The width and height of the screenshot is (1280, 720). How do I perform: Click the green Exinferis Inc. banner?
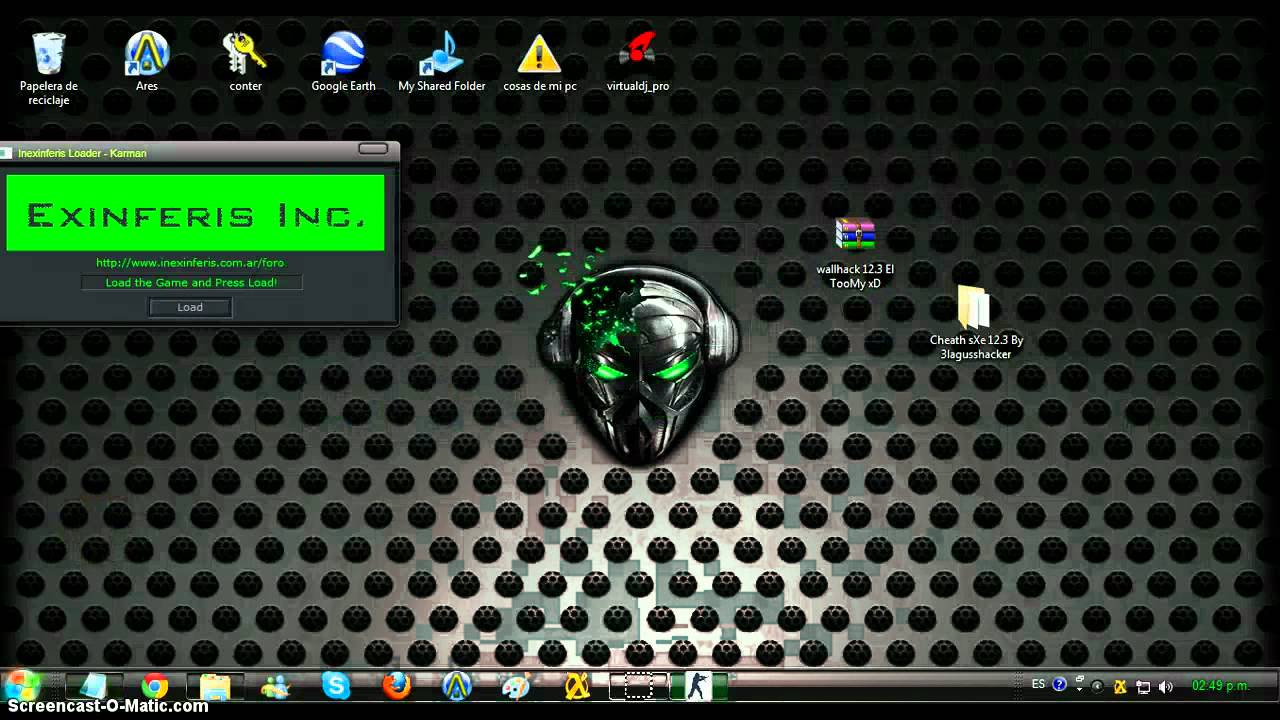click(195, 213)
